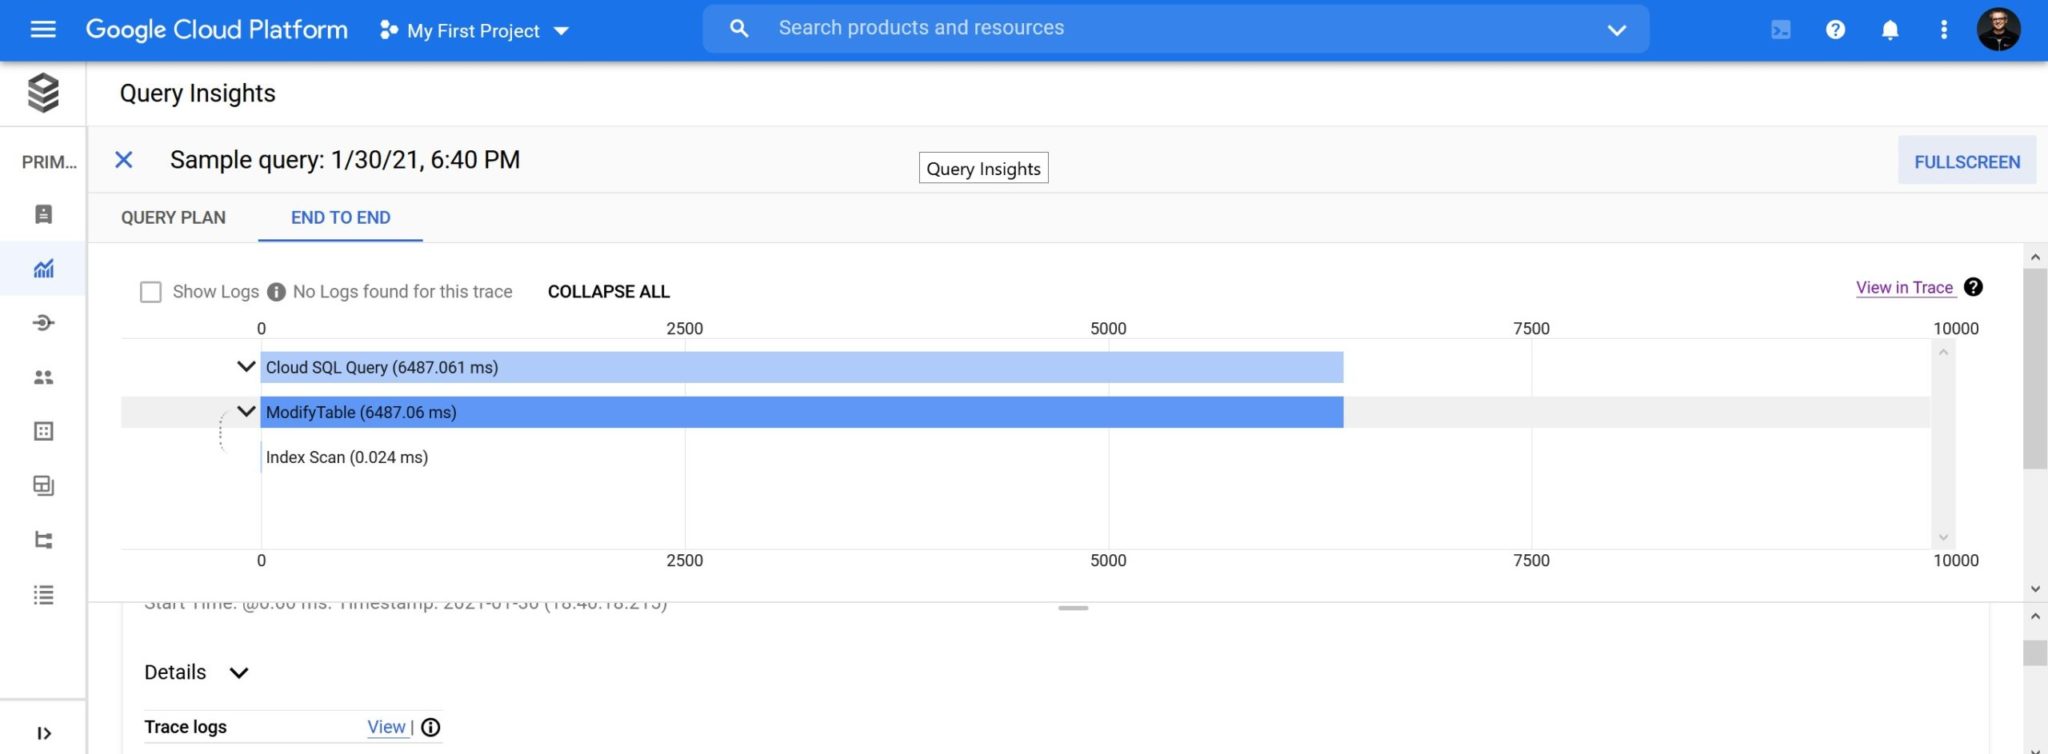2048x754 pixels.
Task: Open the Replicas sidebar icon
Action: [43, 540]
